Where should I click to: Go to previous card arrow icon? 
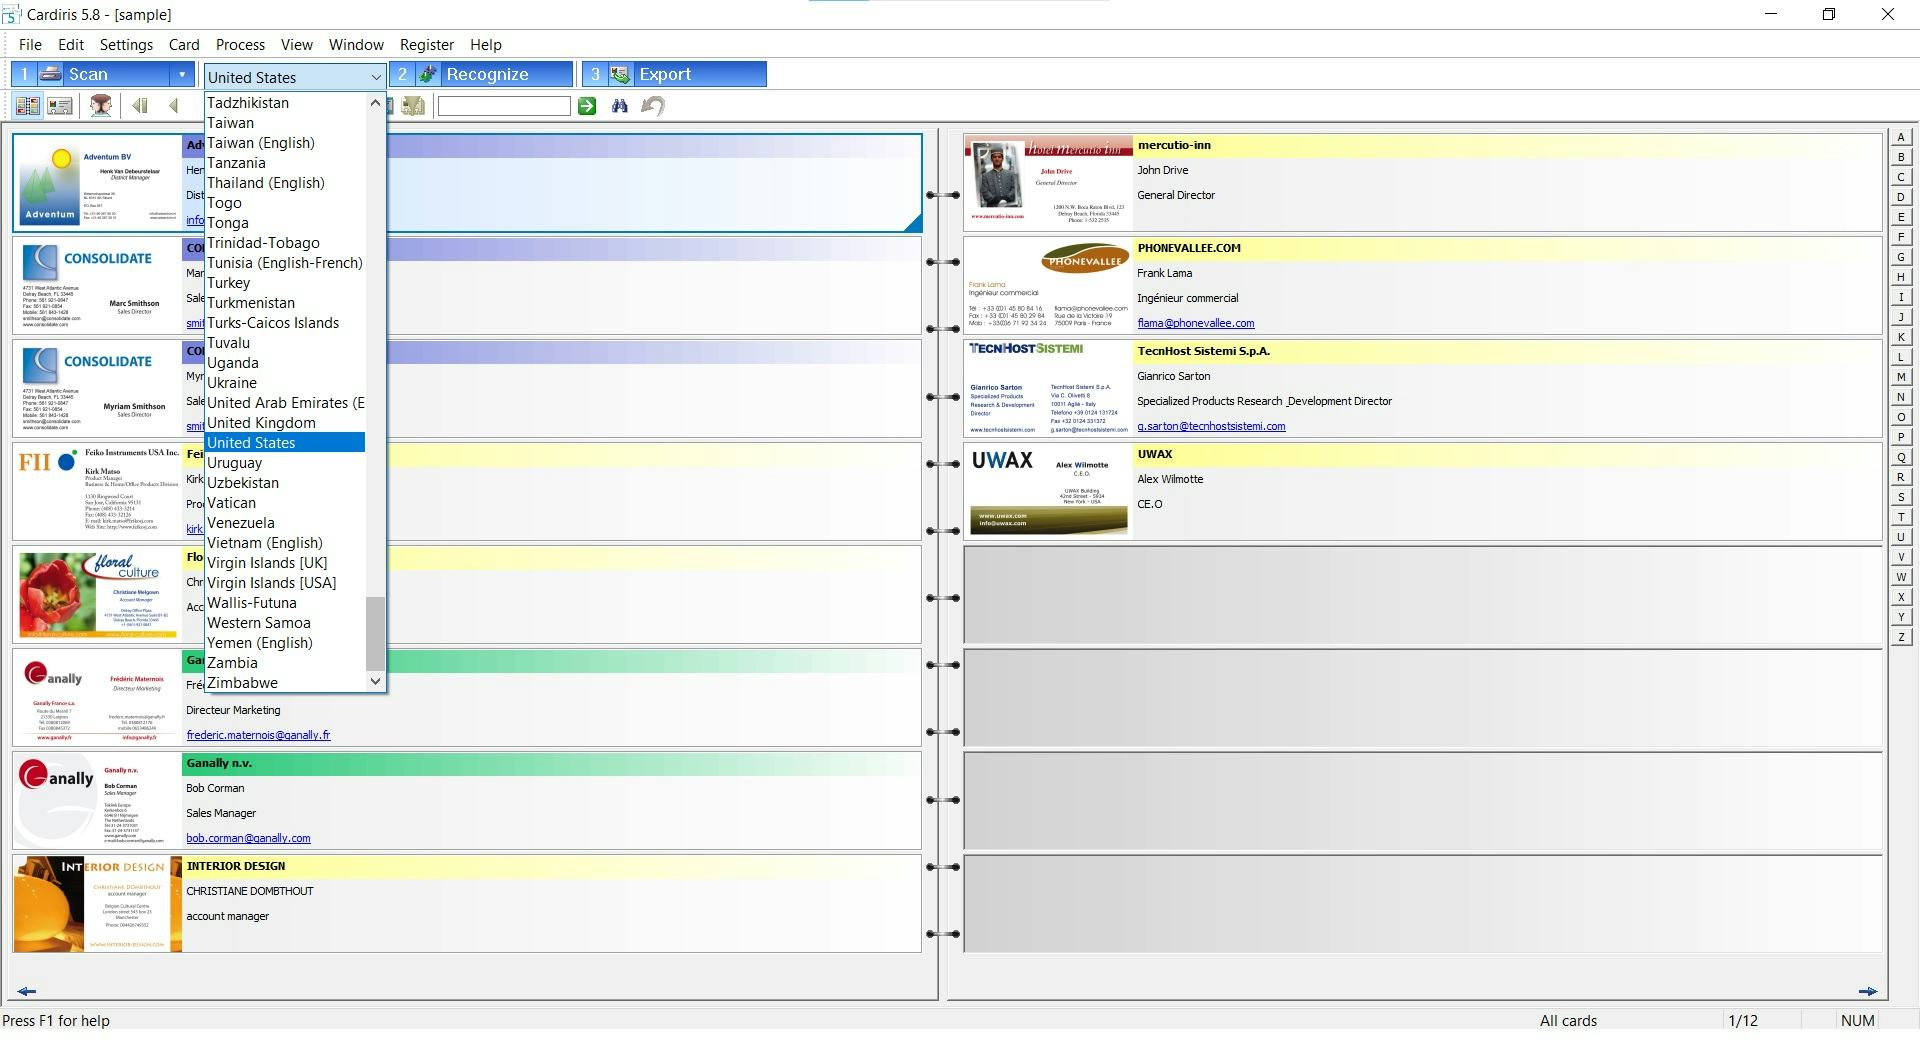pos(174,106)
